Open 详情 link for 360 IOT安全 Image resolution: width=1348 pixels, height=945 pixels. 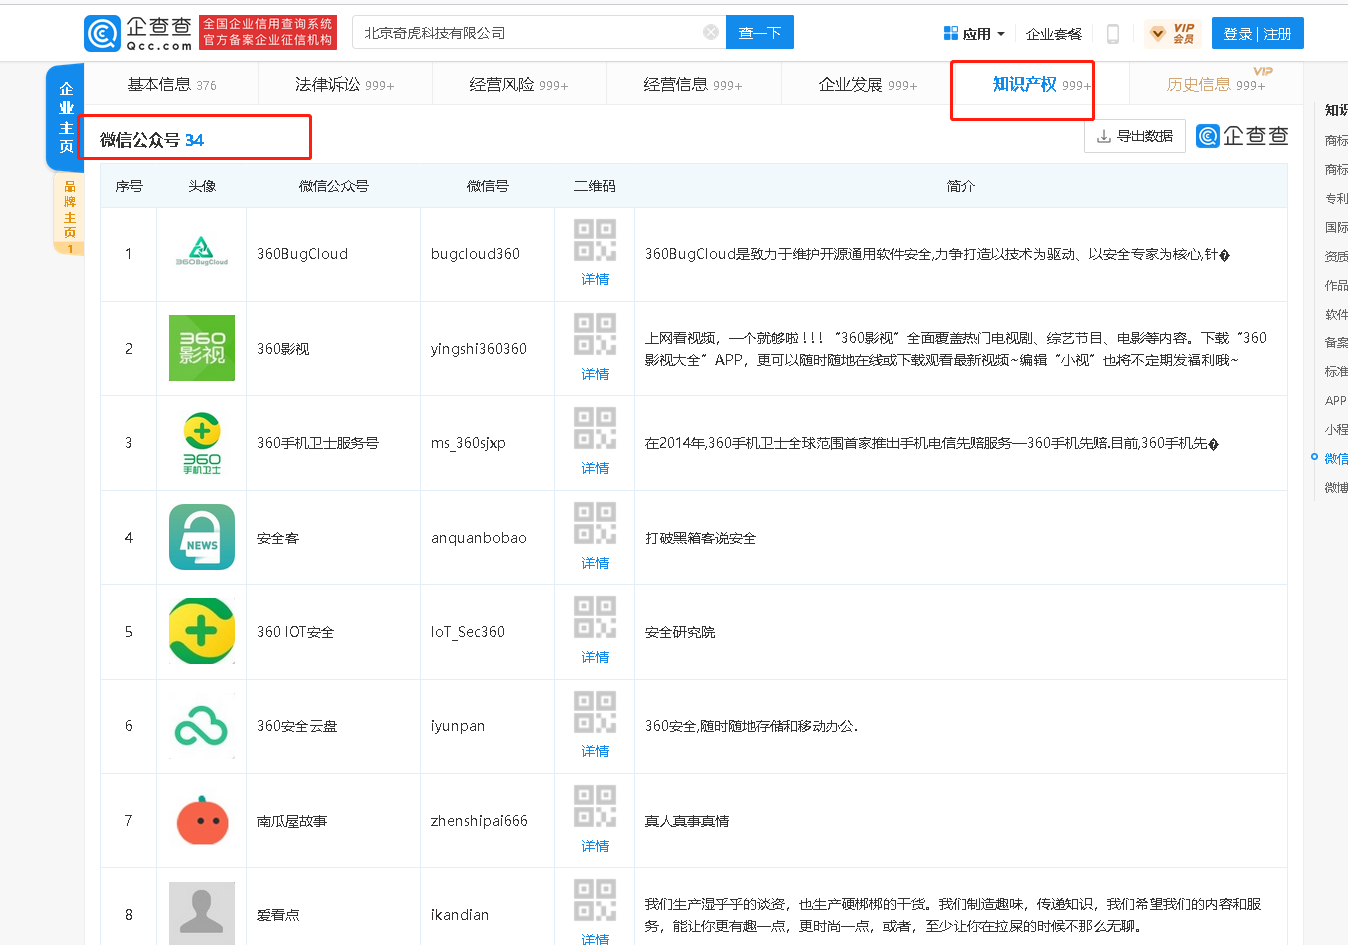(595, 657)
